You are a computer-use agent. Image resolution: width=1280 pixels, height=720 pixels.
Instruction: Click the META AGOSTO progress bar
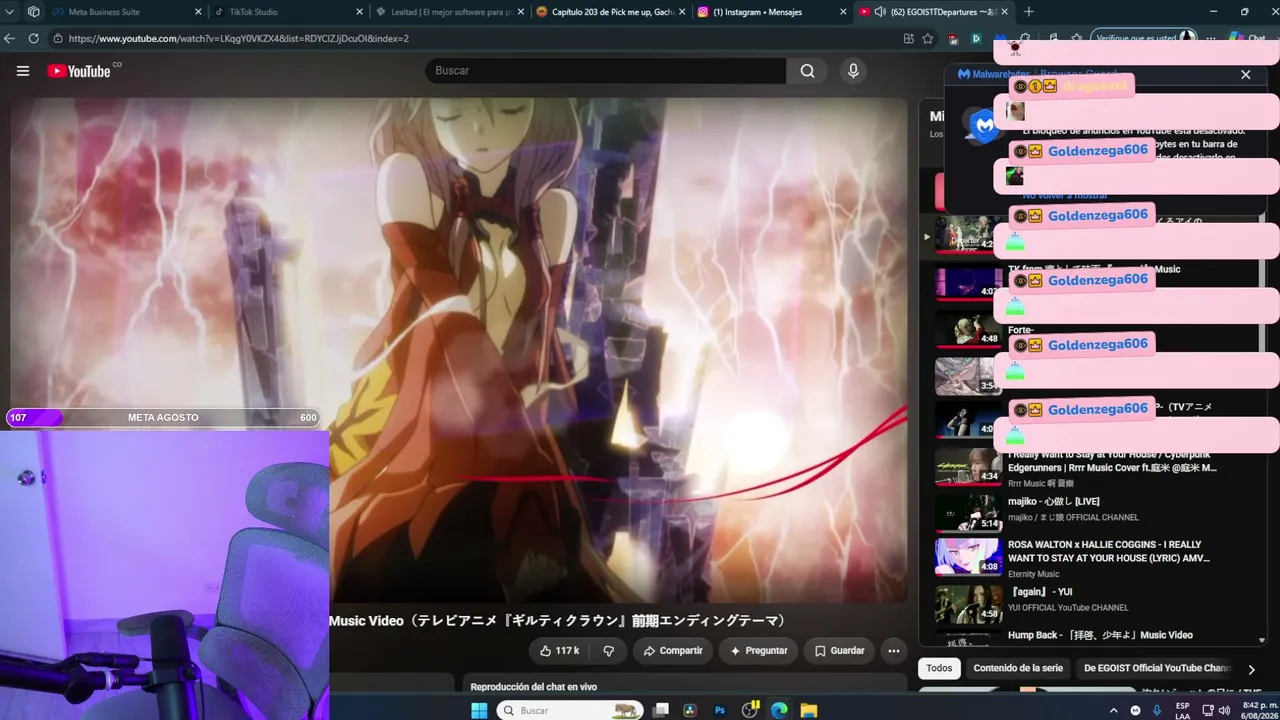coord(163,418)
